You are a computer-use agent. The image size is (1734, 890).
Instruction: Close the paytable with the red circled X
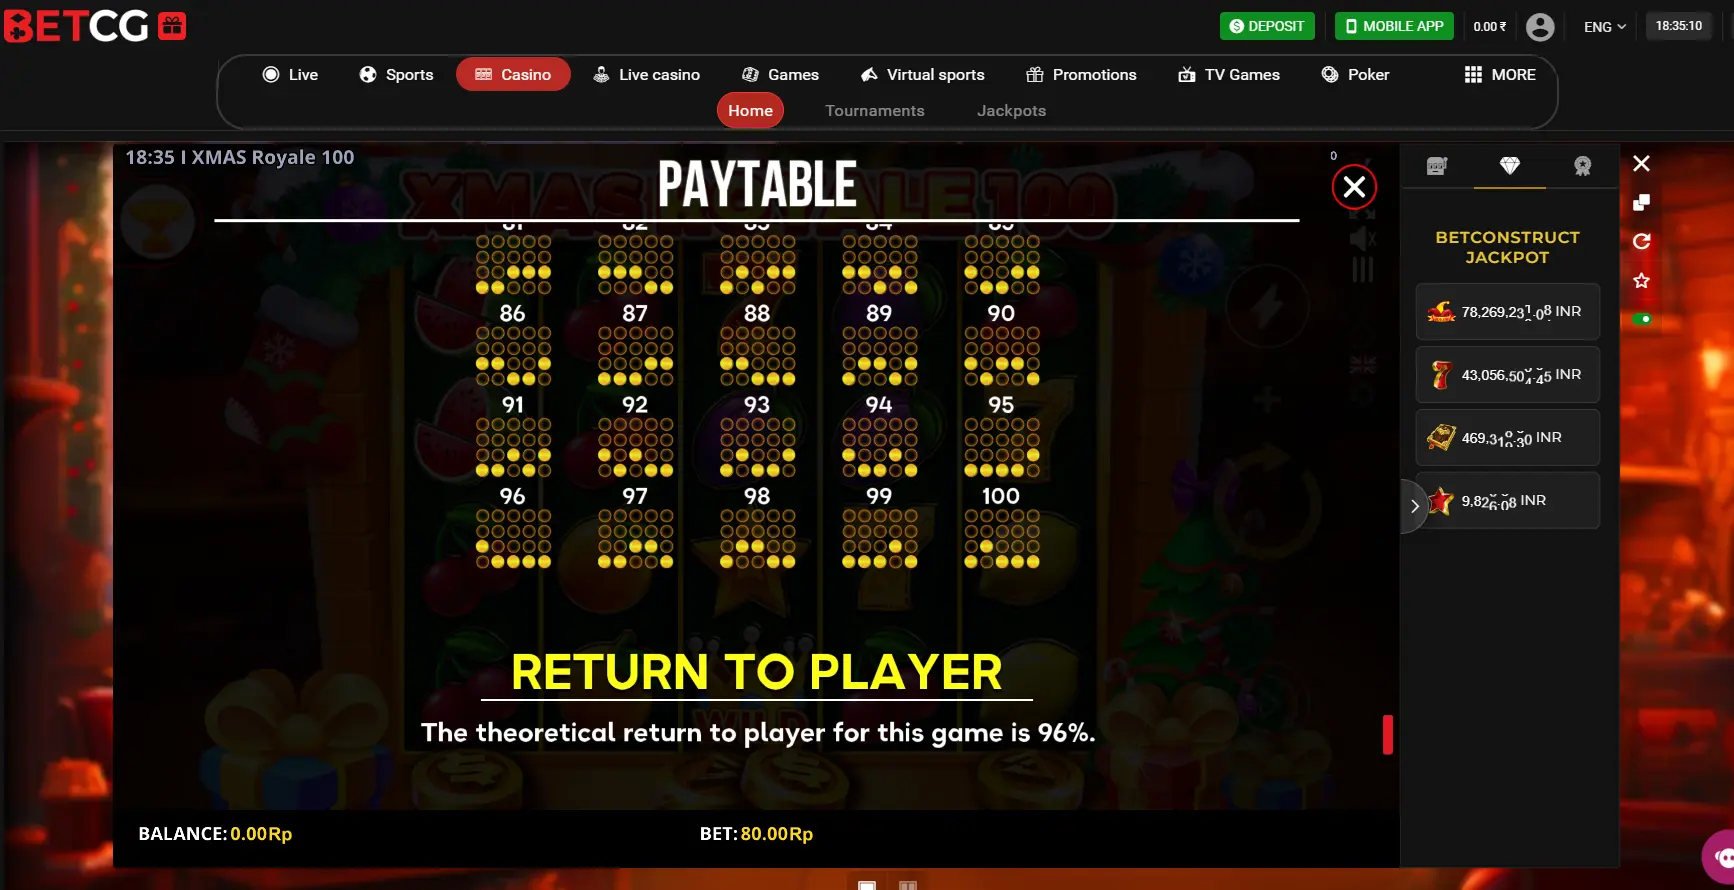click(1354, 187)
